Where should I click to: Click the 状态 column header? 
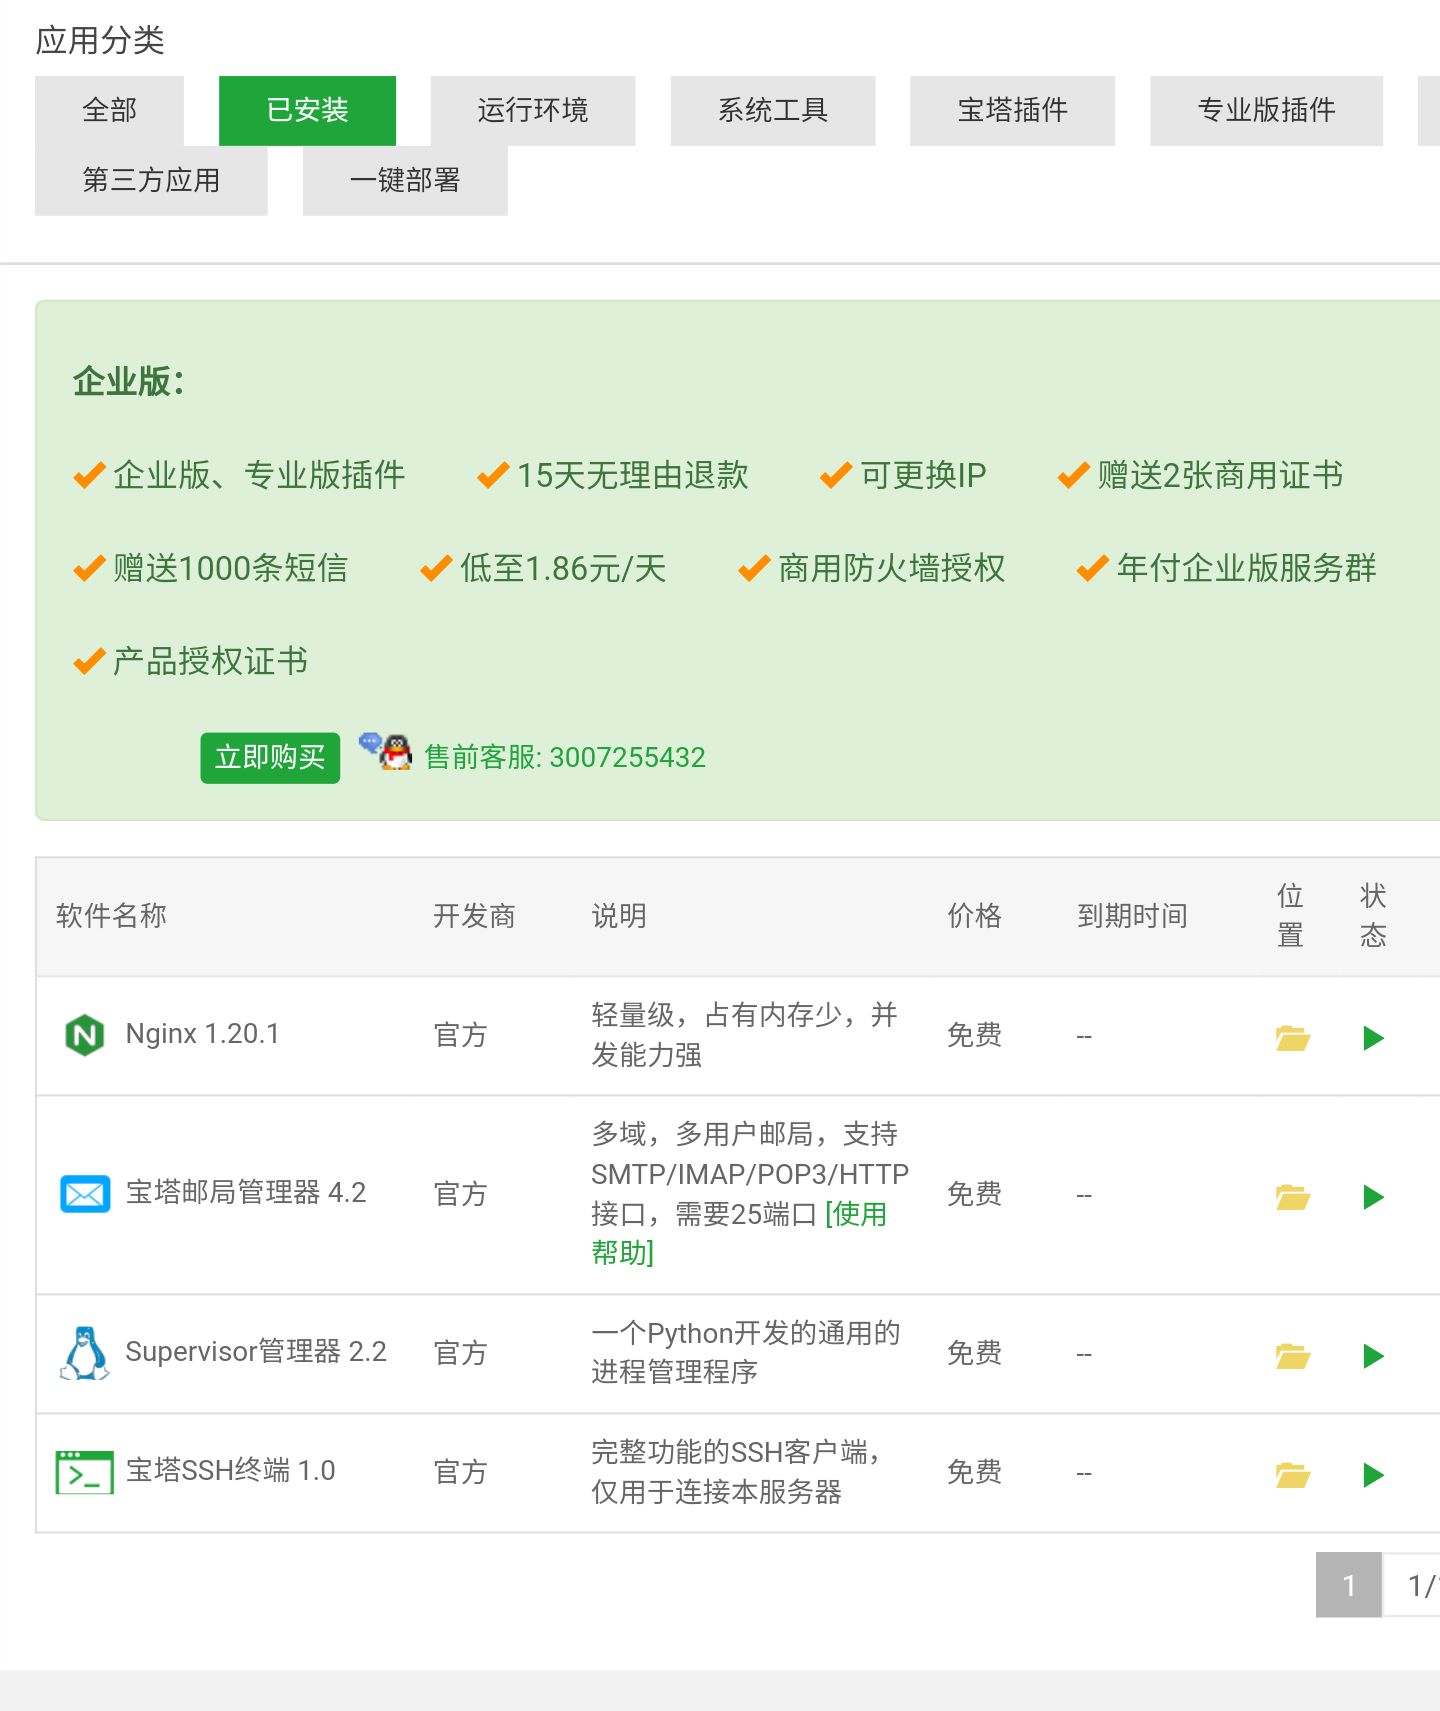click(1373, 915)
